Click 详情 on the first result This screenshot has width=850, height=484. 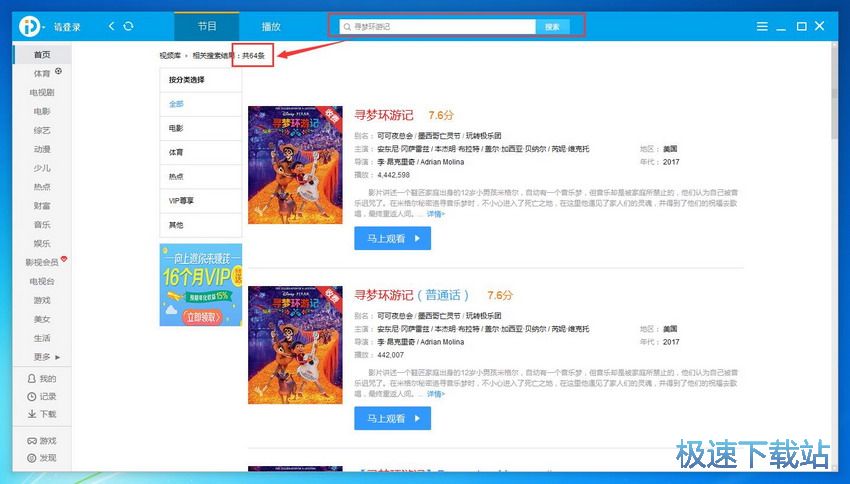point(435,214)
